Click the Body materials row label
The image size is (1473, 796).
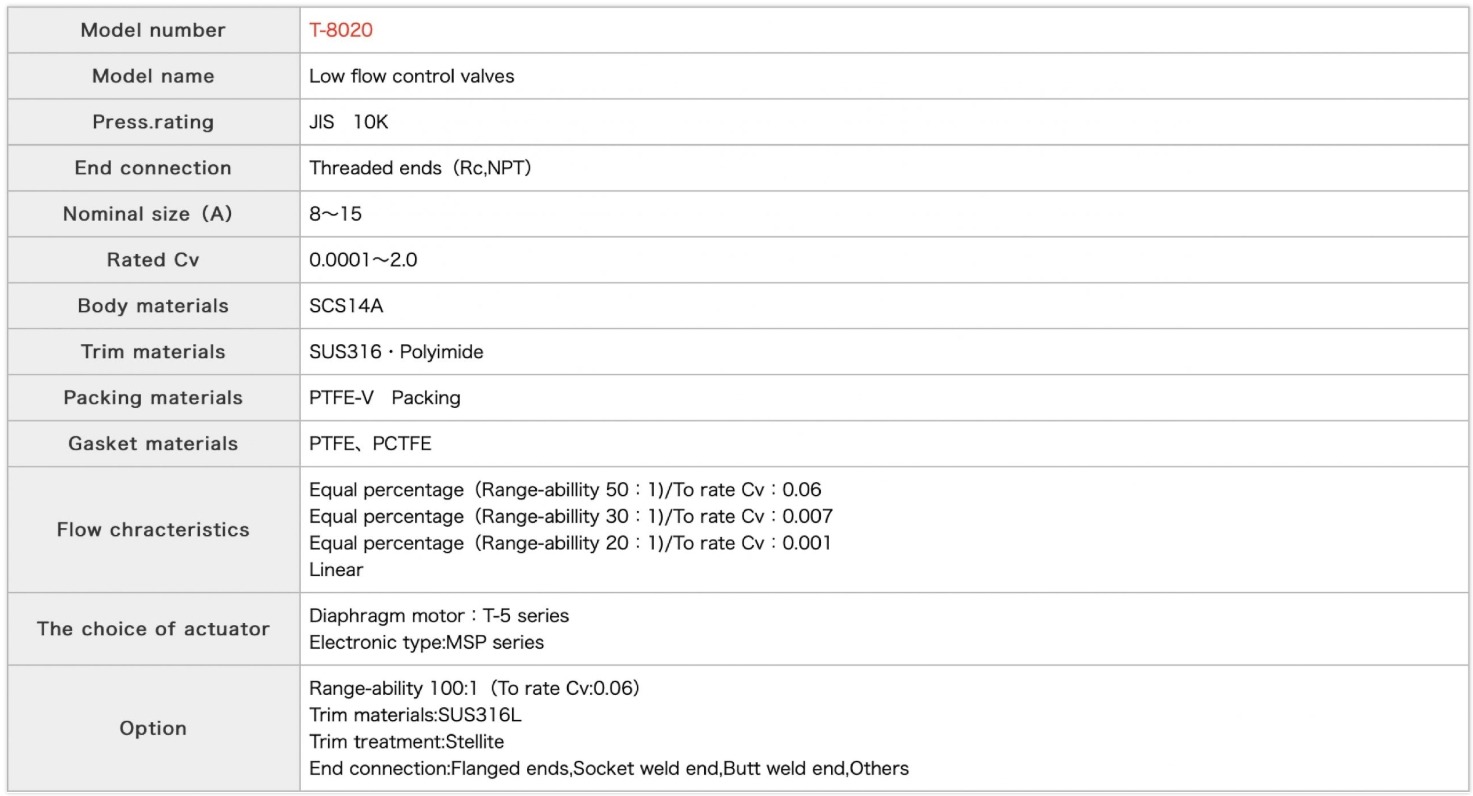[153, 306]
